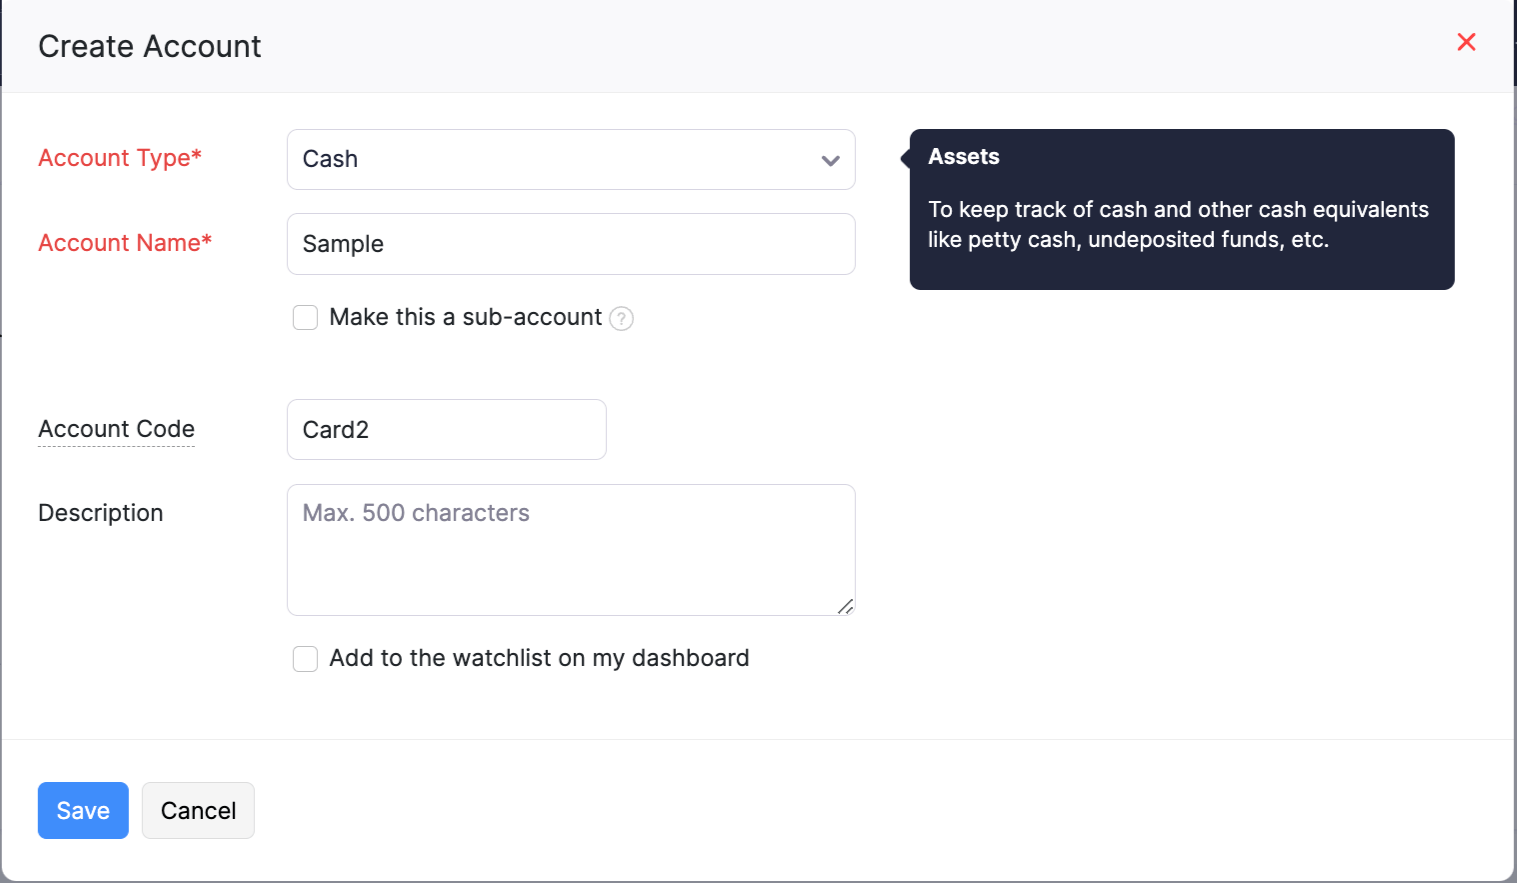Close the Create Account dialog with red X

(1466, 42)
